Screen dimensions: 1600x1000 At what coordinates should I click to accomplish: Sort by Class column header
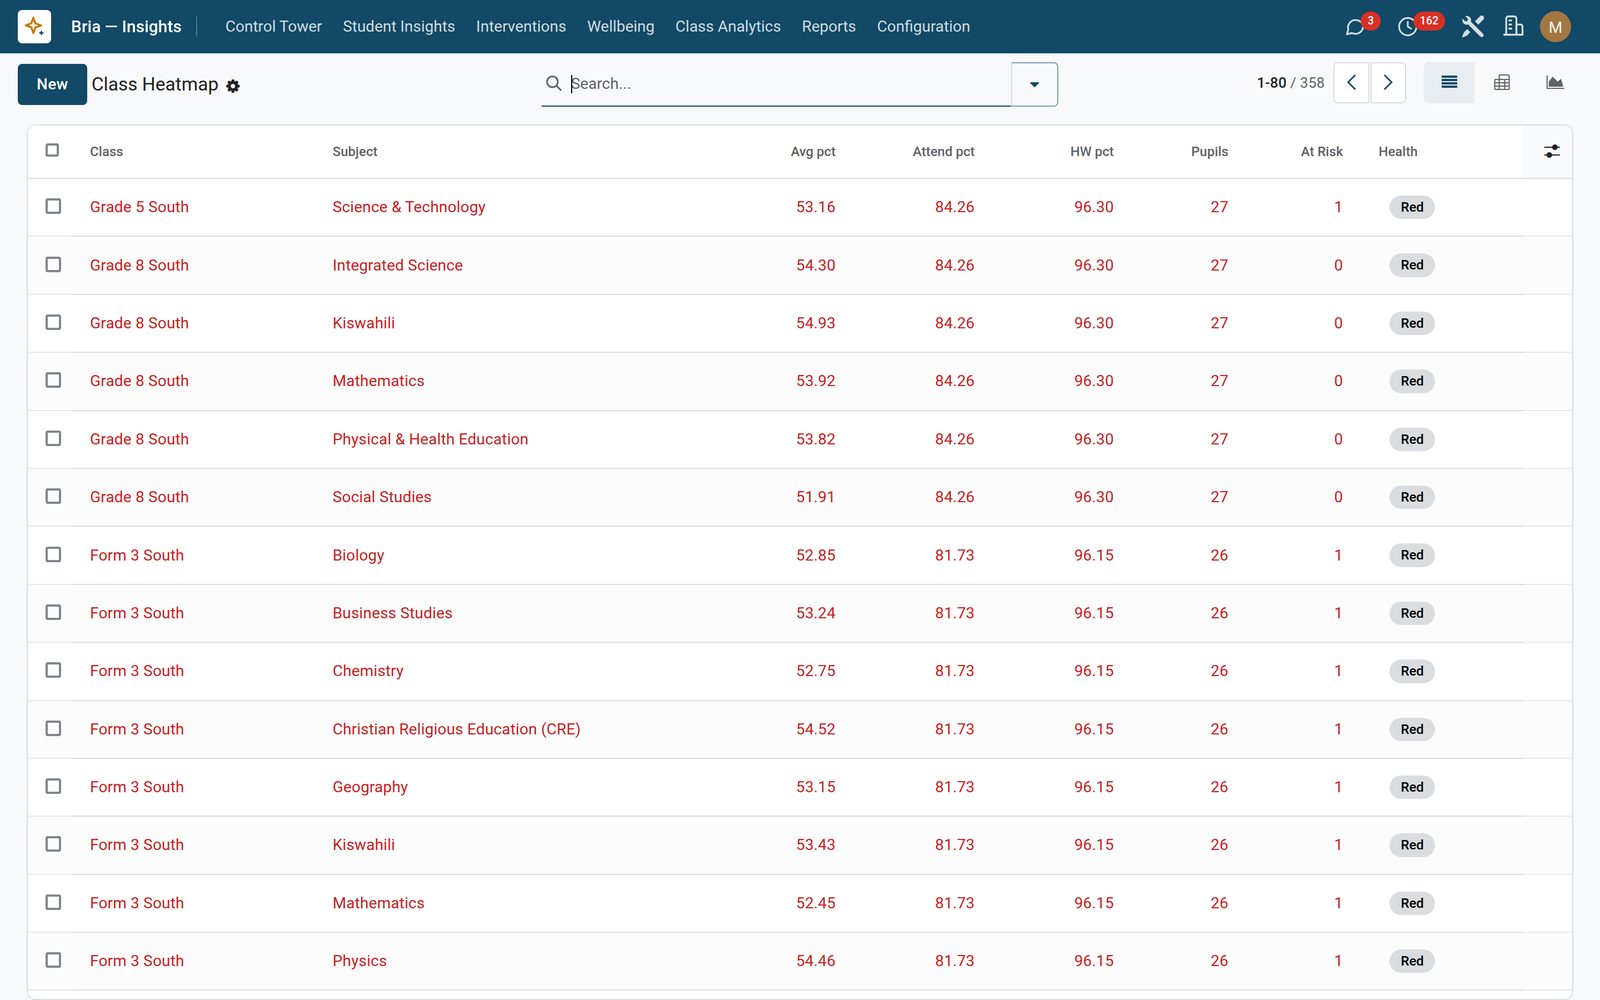tap(106, 152)
